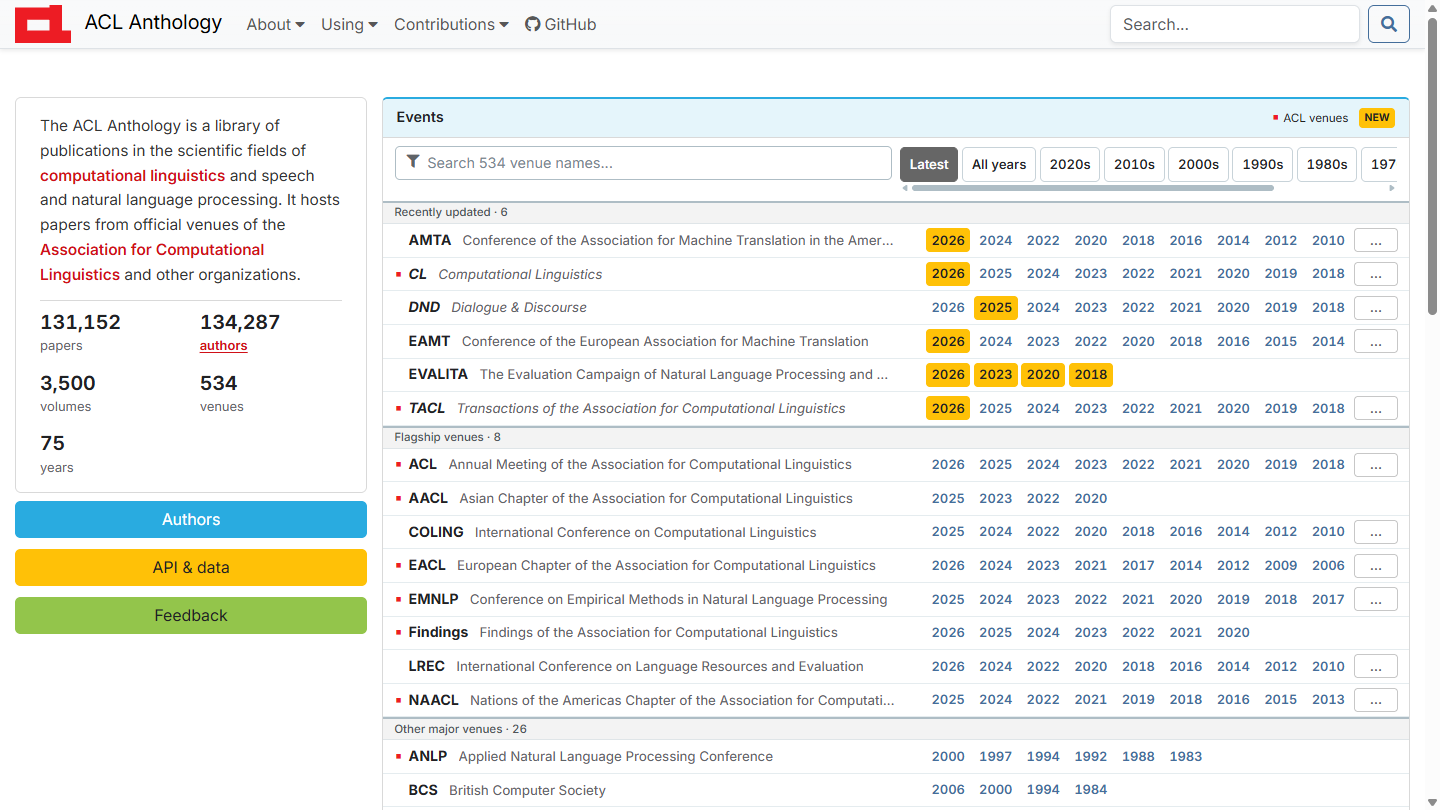1440x810 pixels.
Task: Open DND 2025 highlighted year
Action: 995,307
